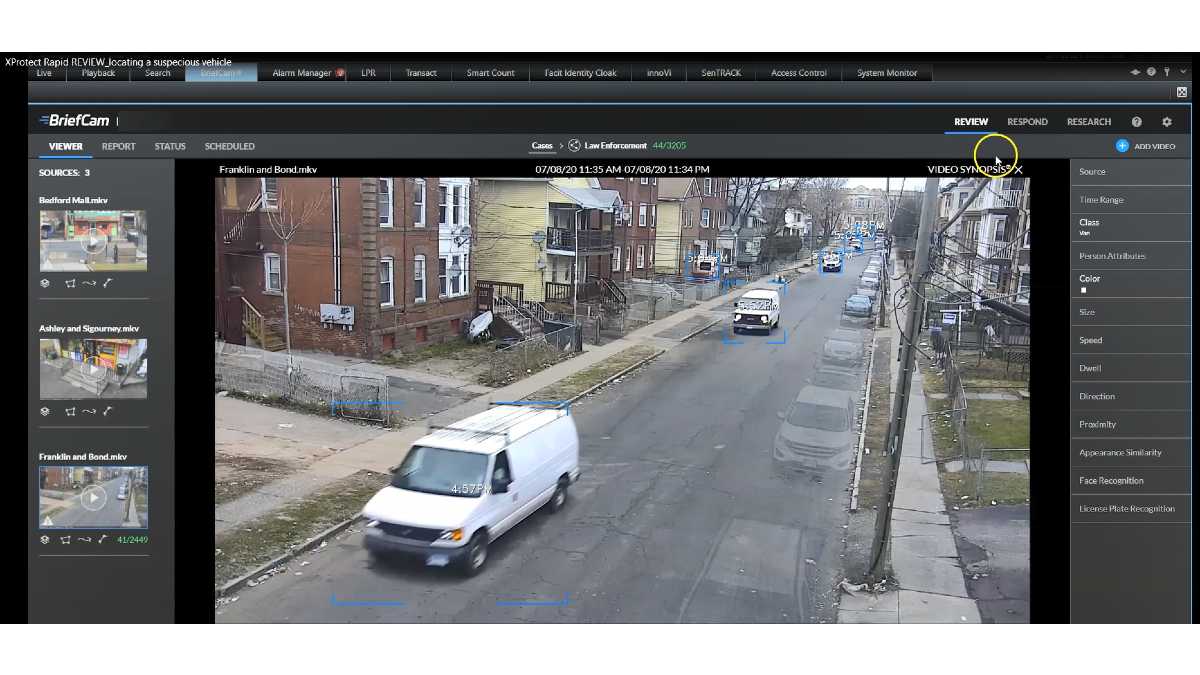Screen dimensions: 1200x675
Task: Click the Alarm Manager red alert badge
Action: (340, 73)
